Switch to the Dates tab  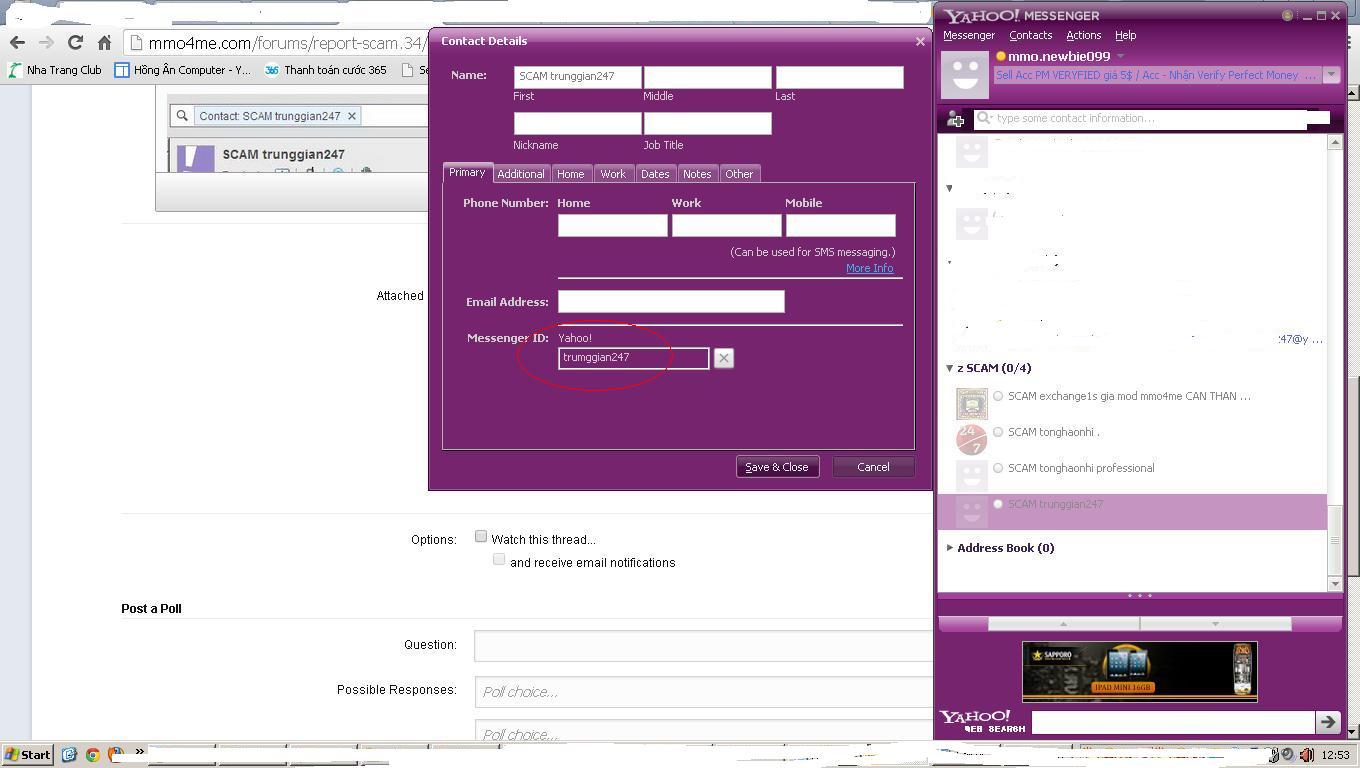click(x=655, y=174)
